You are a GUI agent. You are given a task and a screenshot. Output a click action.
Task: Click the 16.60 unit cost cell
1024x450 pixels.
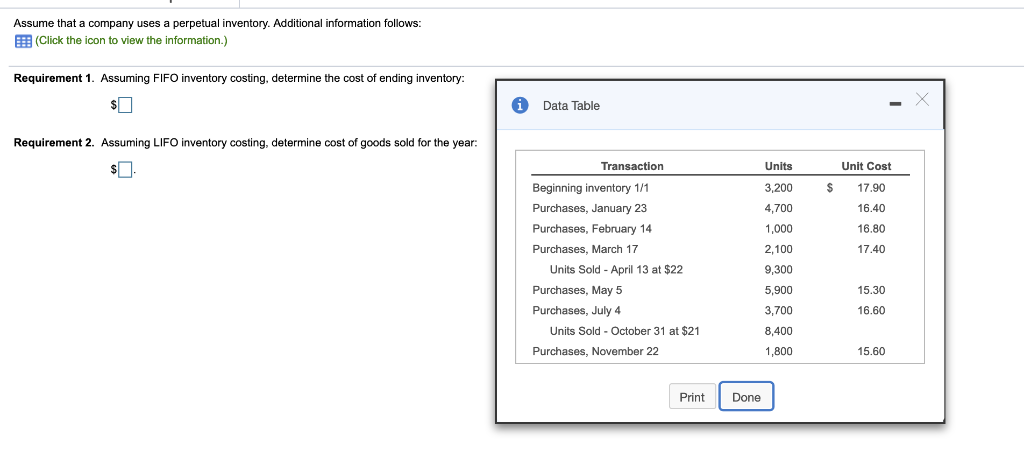coord(871,310)
